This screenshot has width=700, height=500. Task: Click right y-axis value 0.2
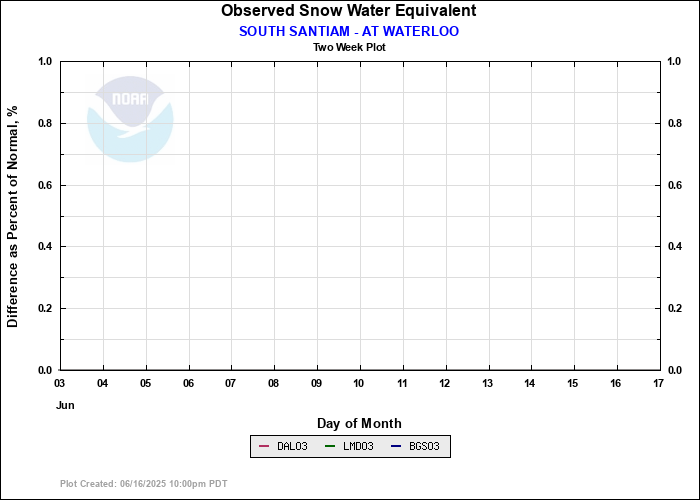[x=675, y=308]
